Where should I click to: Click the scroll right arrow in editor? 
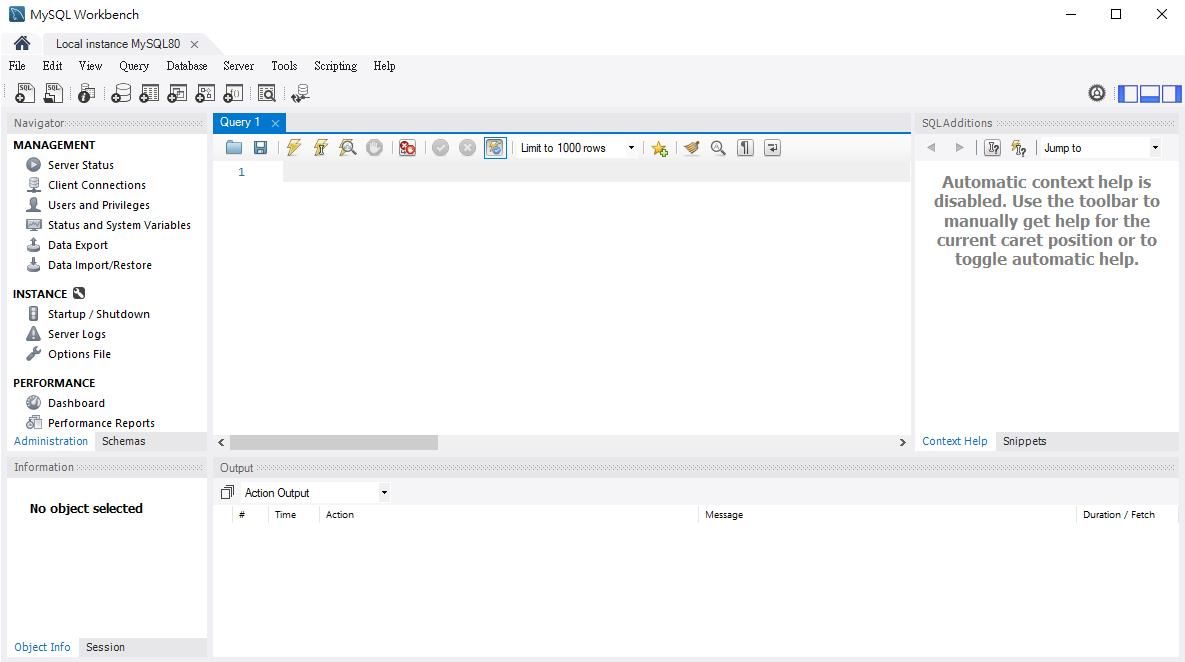point(902,442)
